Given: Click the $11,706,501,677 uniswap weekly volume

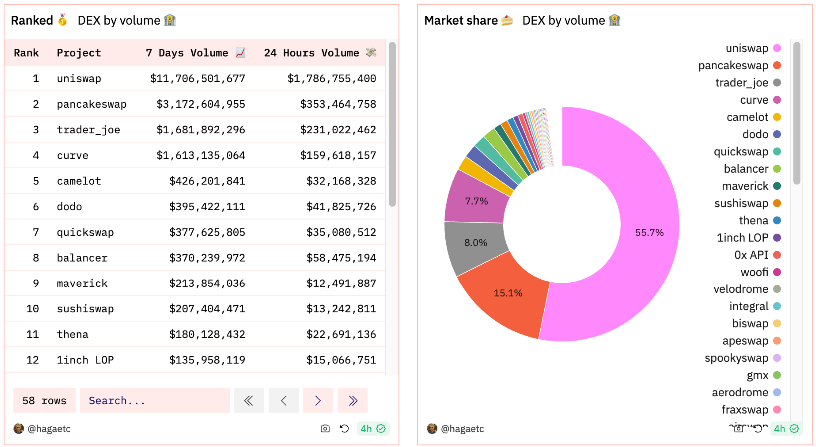Looking at the screenshot, I should (198, 79).
